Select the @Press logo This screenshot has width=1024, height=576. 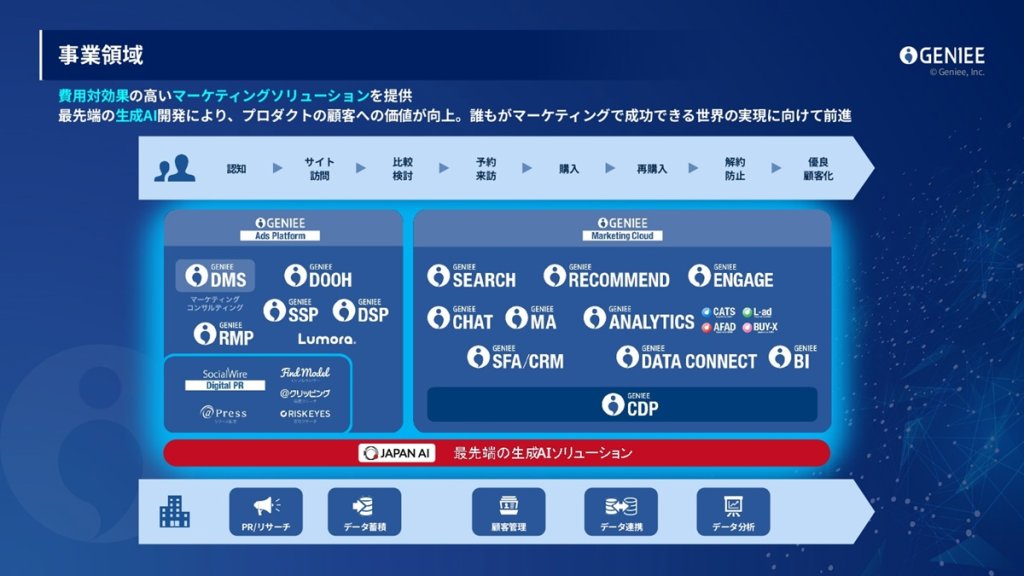[223, 413]
